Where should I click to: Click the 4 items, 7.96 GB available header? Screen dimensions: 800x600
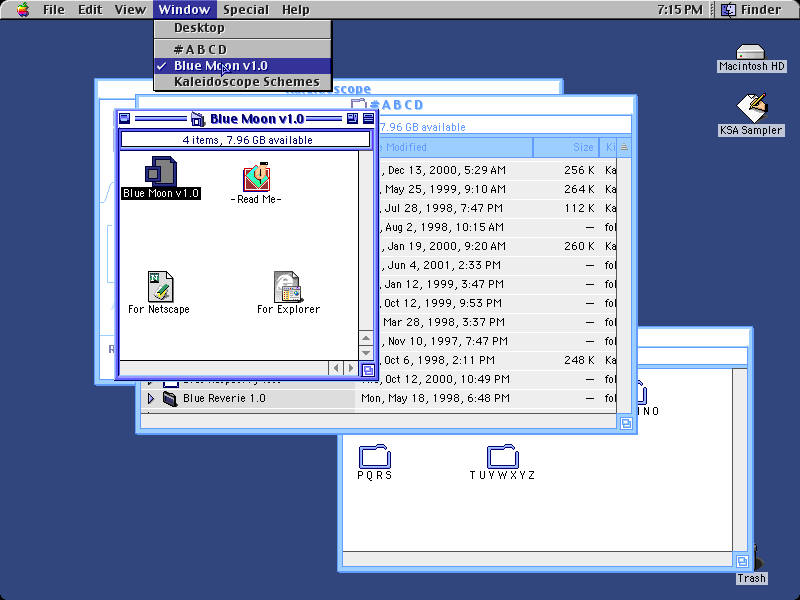247,140
